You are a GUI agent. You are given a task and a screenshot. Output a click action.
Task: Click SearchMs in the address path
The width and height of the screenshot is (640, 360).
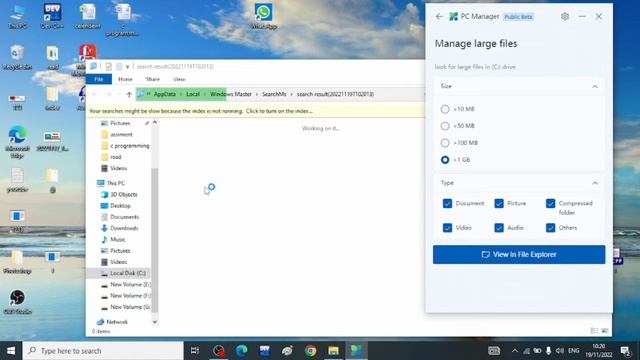click(274, 94)
